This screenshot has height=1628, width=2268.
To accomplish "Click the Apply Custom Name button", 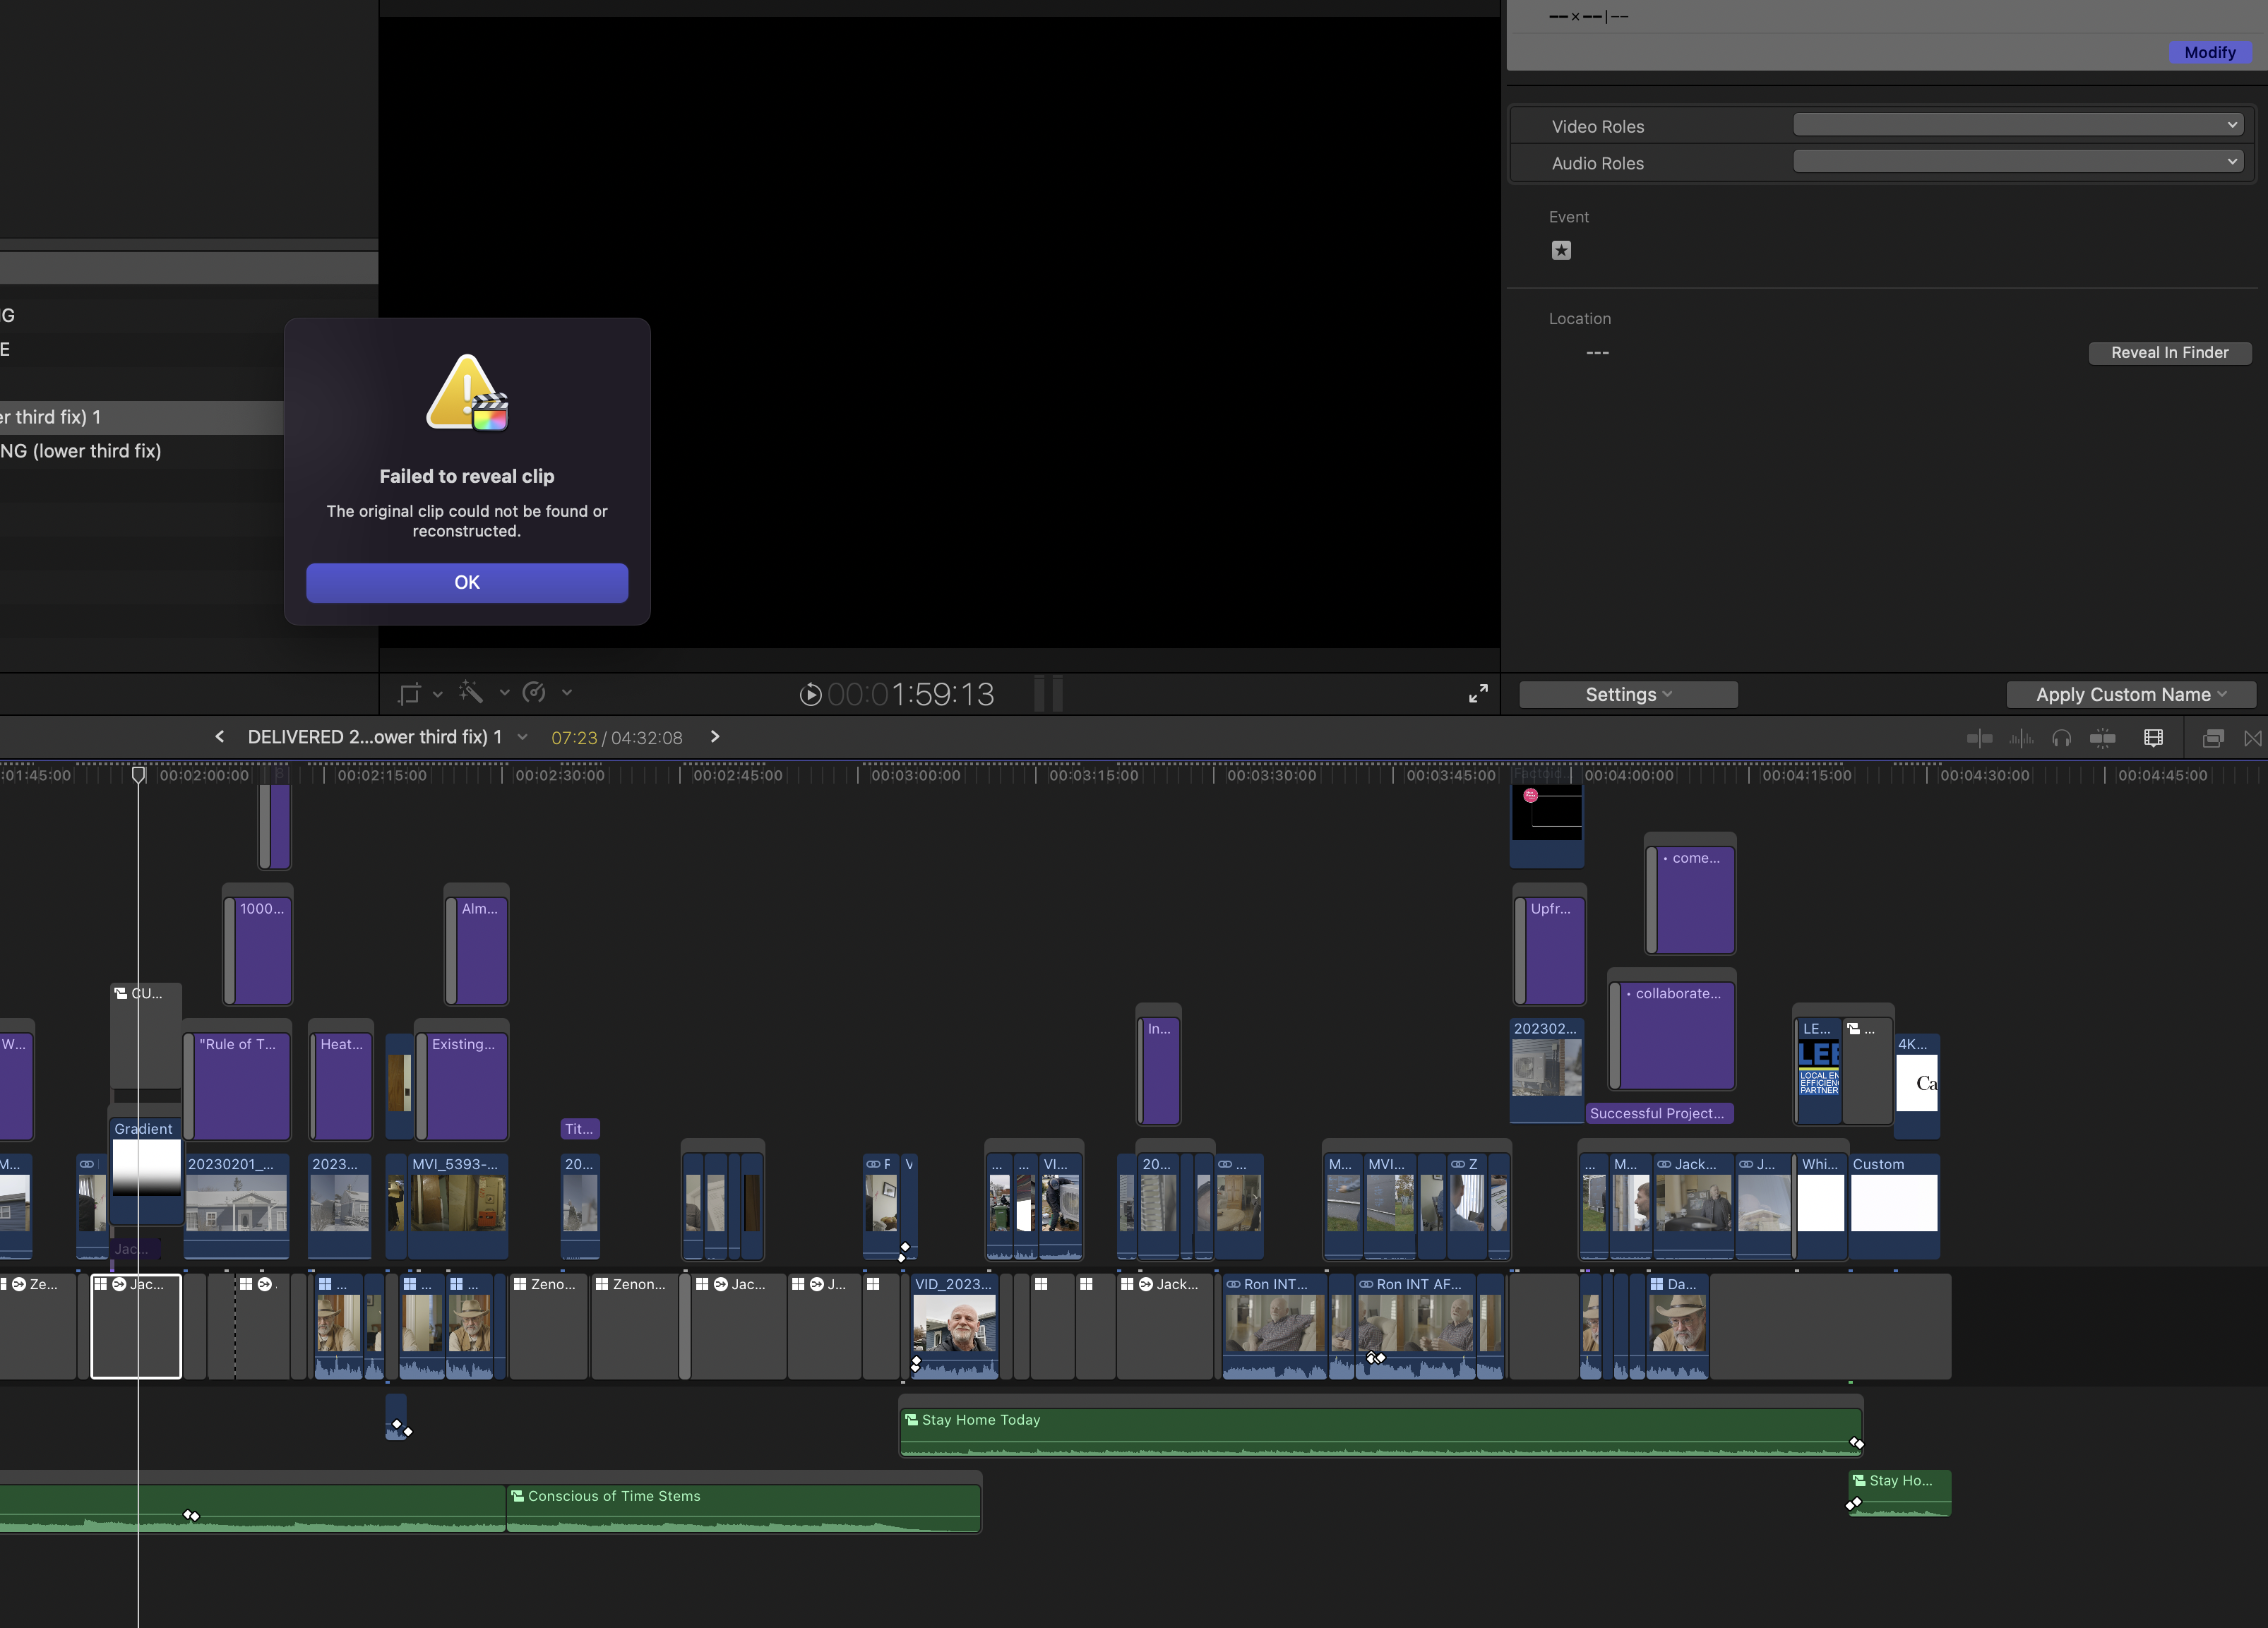I will (x=2131, y=694).
